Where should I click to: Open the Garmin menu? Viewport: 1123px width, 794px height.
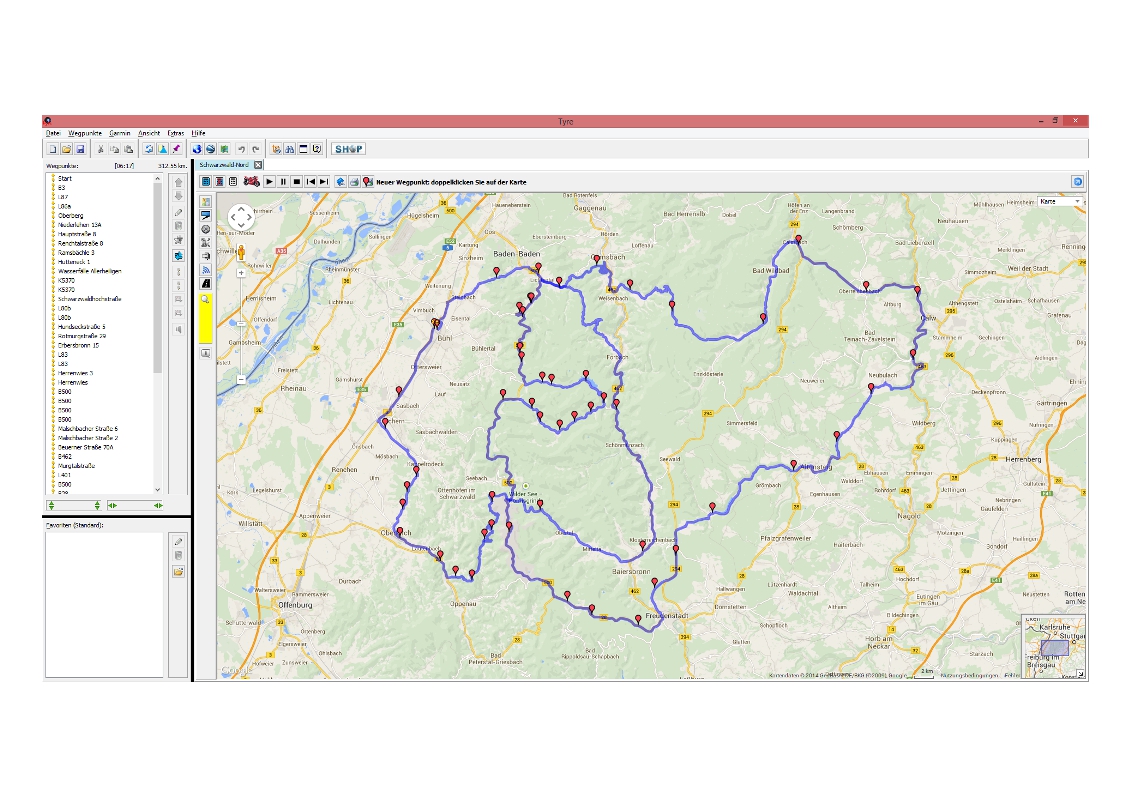[x=120, y=133]
